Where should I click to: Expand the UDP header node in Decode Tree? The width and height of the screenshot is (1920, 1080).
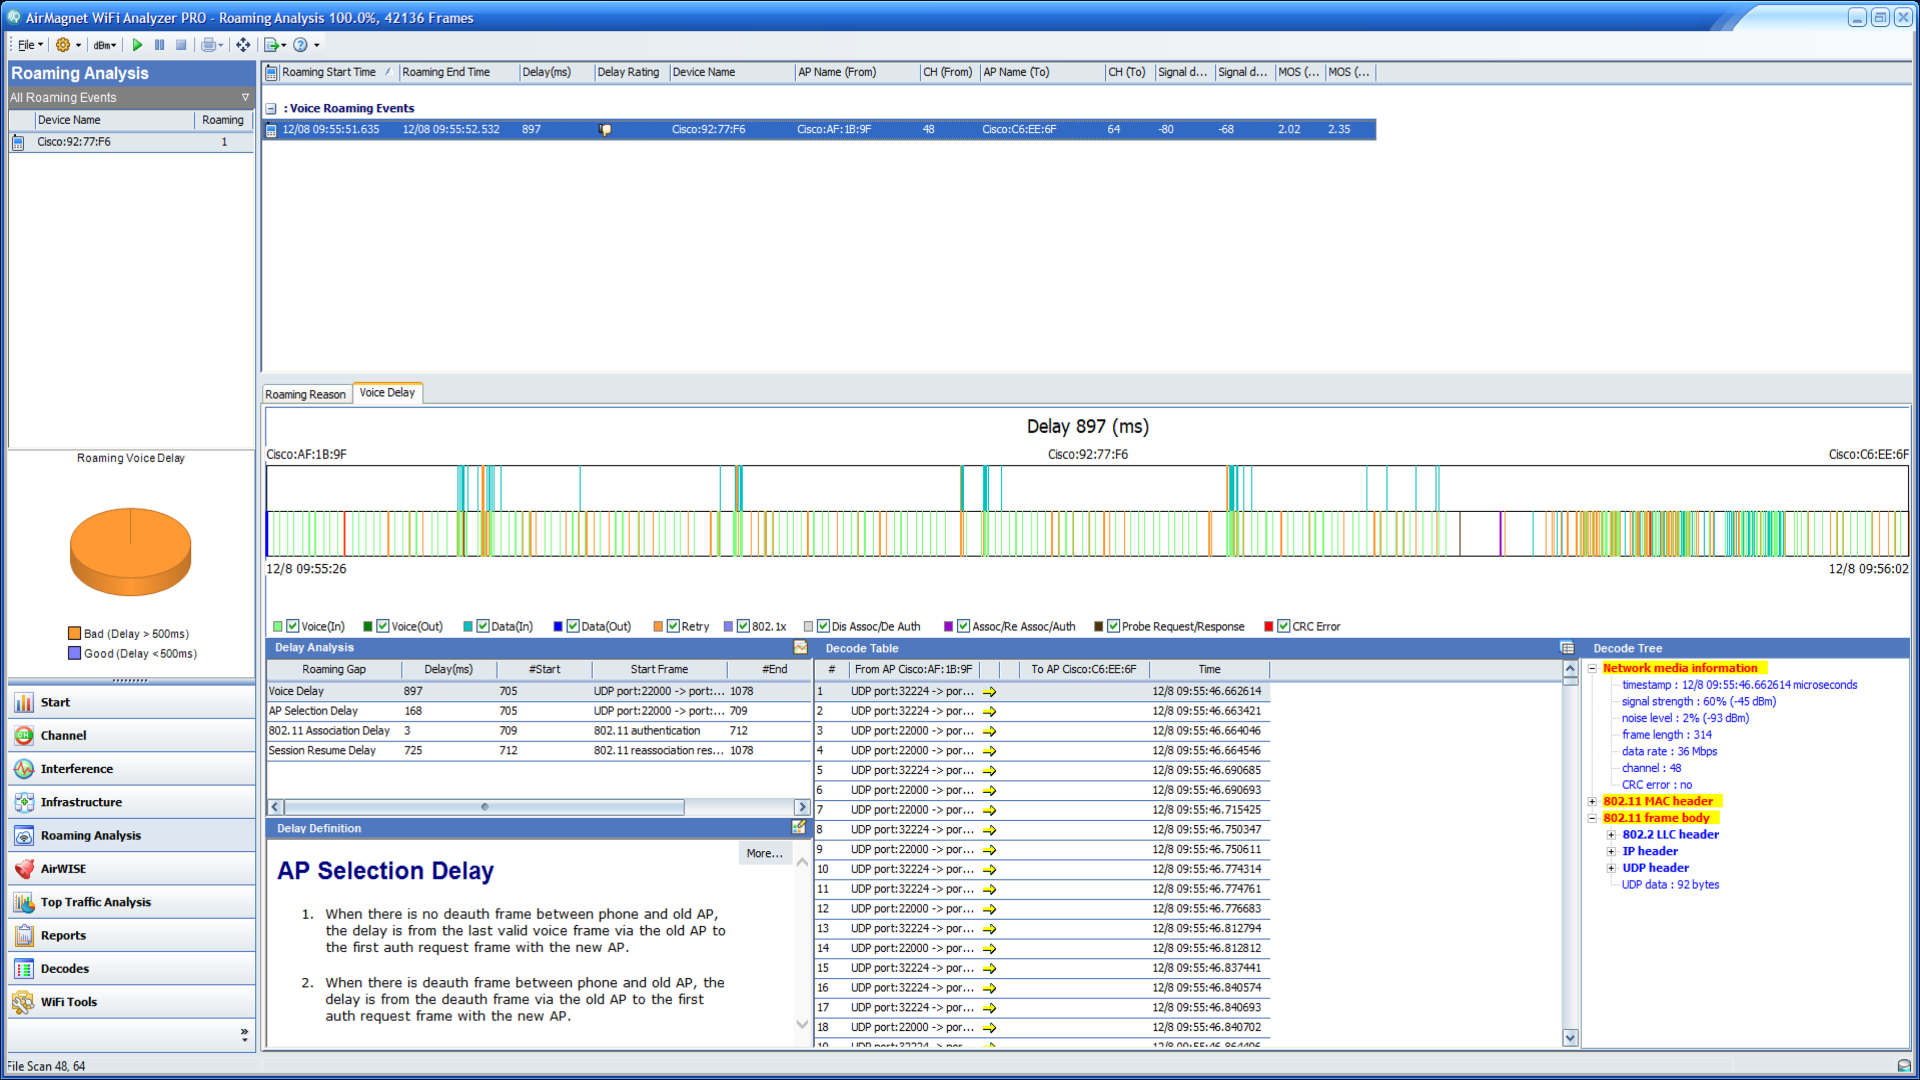pos(1612,867)
